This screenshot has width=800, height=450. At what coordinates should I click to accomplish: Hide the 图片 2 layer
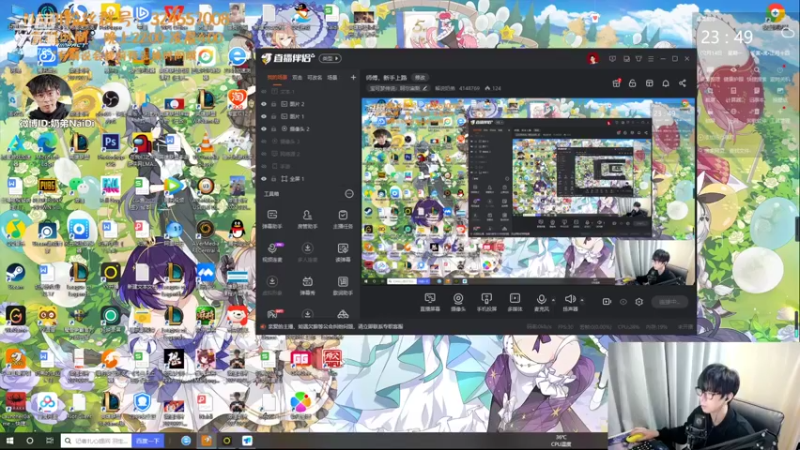pyautogui.click(x=264, y=104)
